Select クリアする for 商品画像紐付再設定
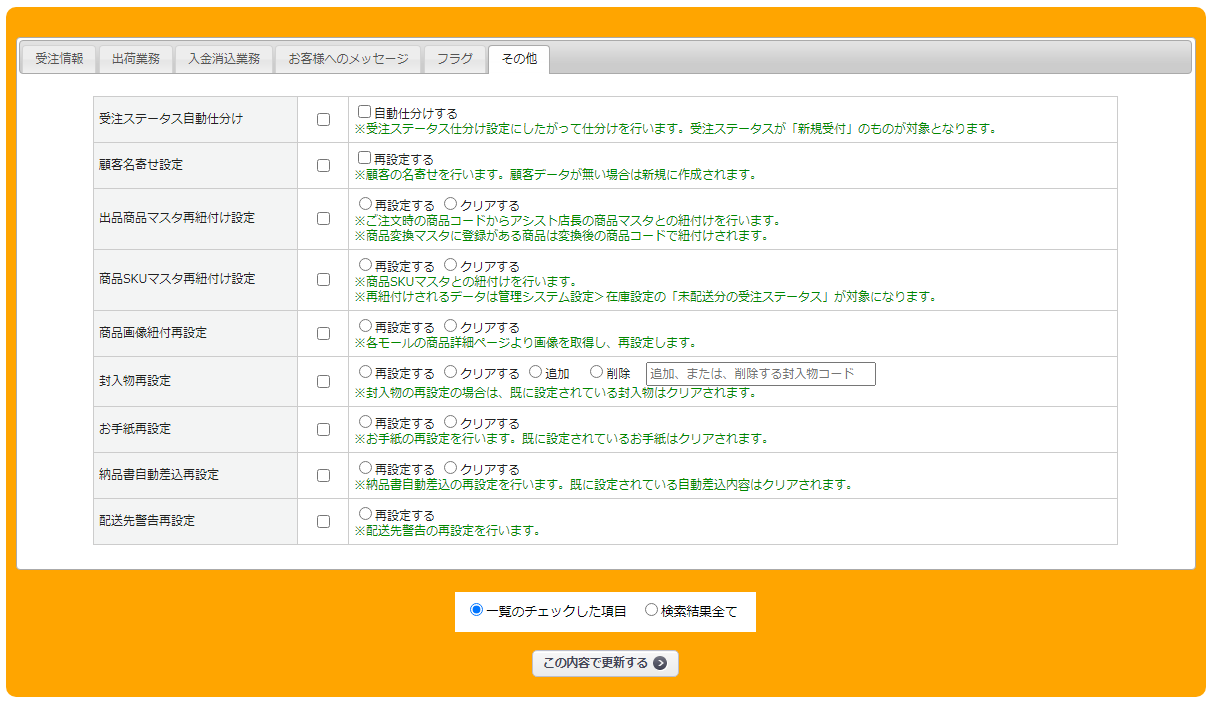 [x=451, y=326]
